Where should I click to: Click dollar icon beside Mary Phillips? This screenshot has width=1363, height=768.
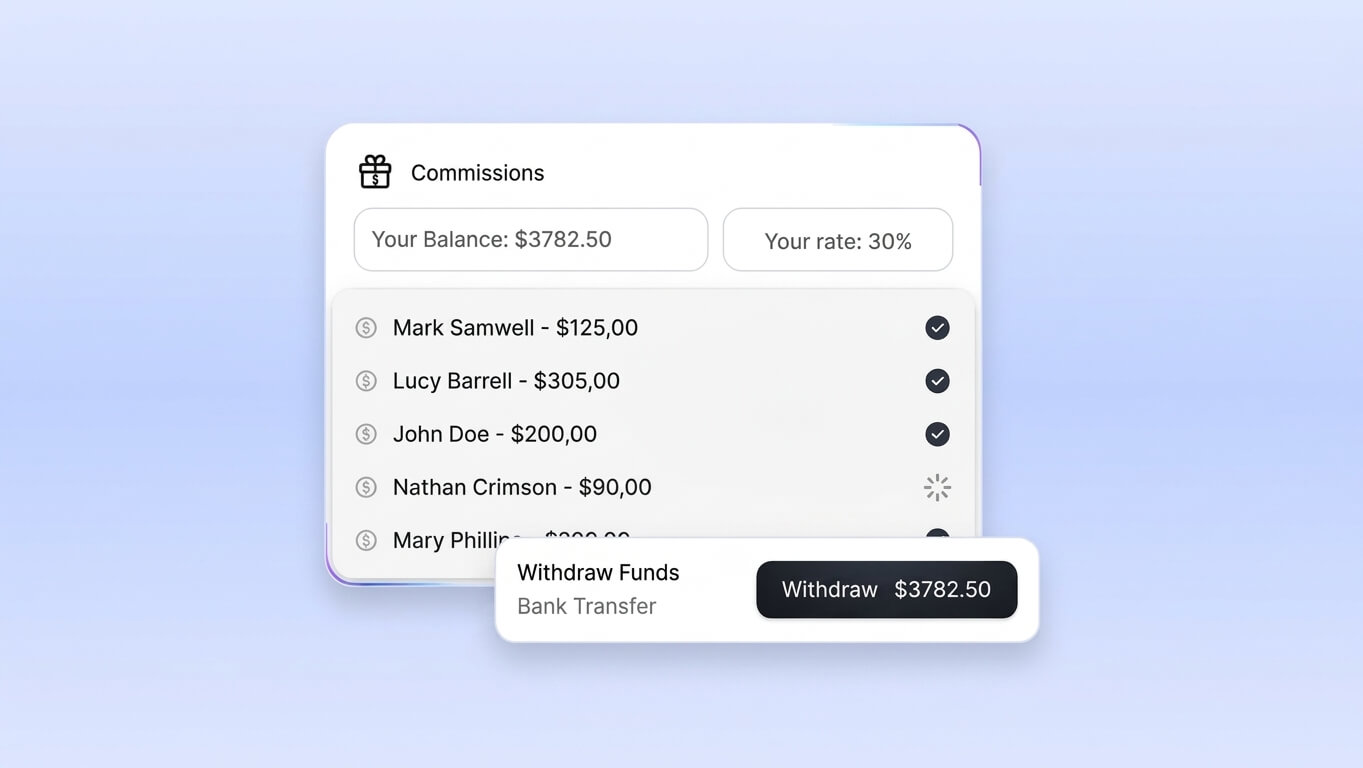pos(366,540)
